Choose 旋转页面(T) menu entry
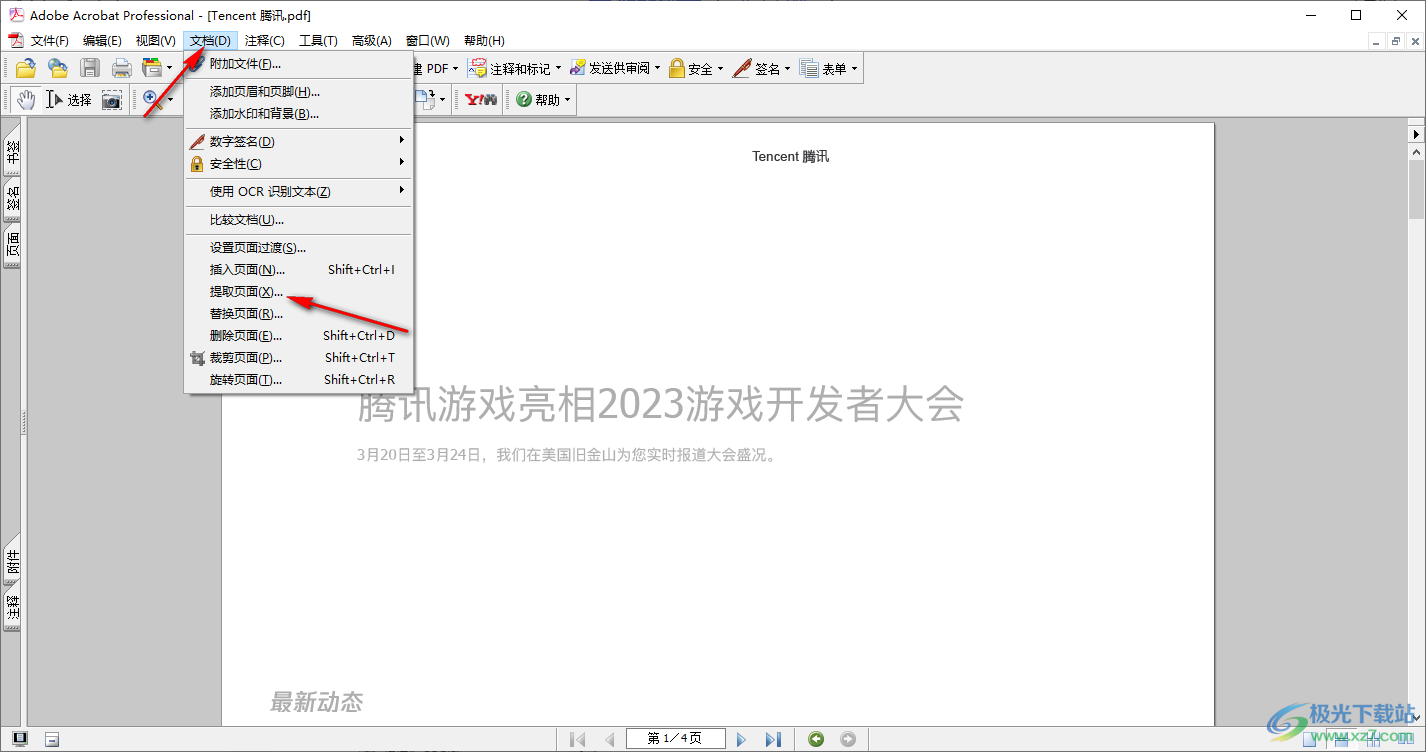The width and height of the screenshot is (1426, 752). 299,380
